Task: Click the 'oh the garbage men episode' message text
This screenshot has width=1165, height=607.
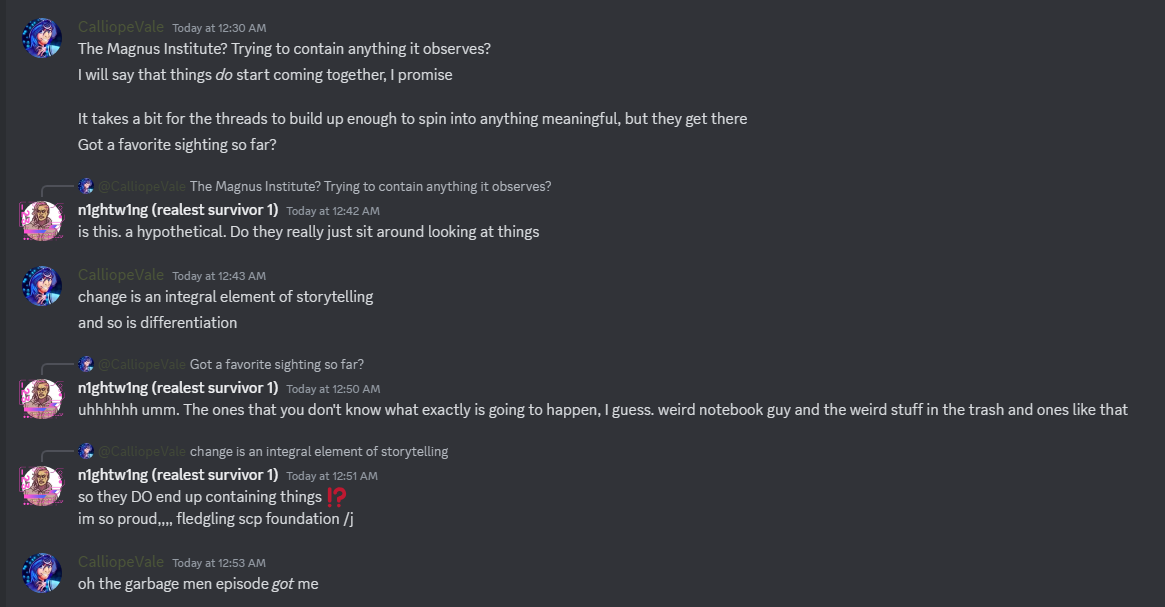Action: tap(198, 583)
